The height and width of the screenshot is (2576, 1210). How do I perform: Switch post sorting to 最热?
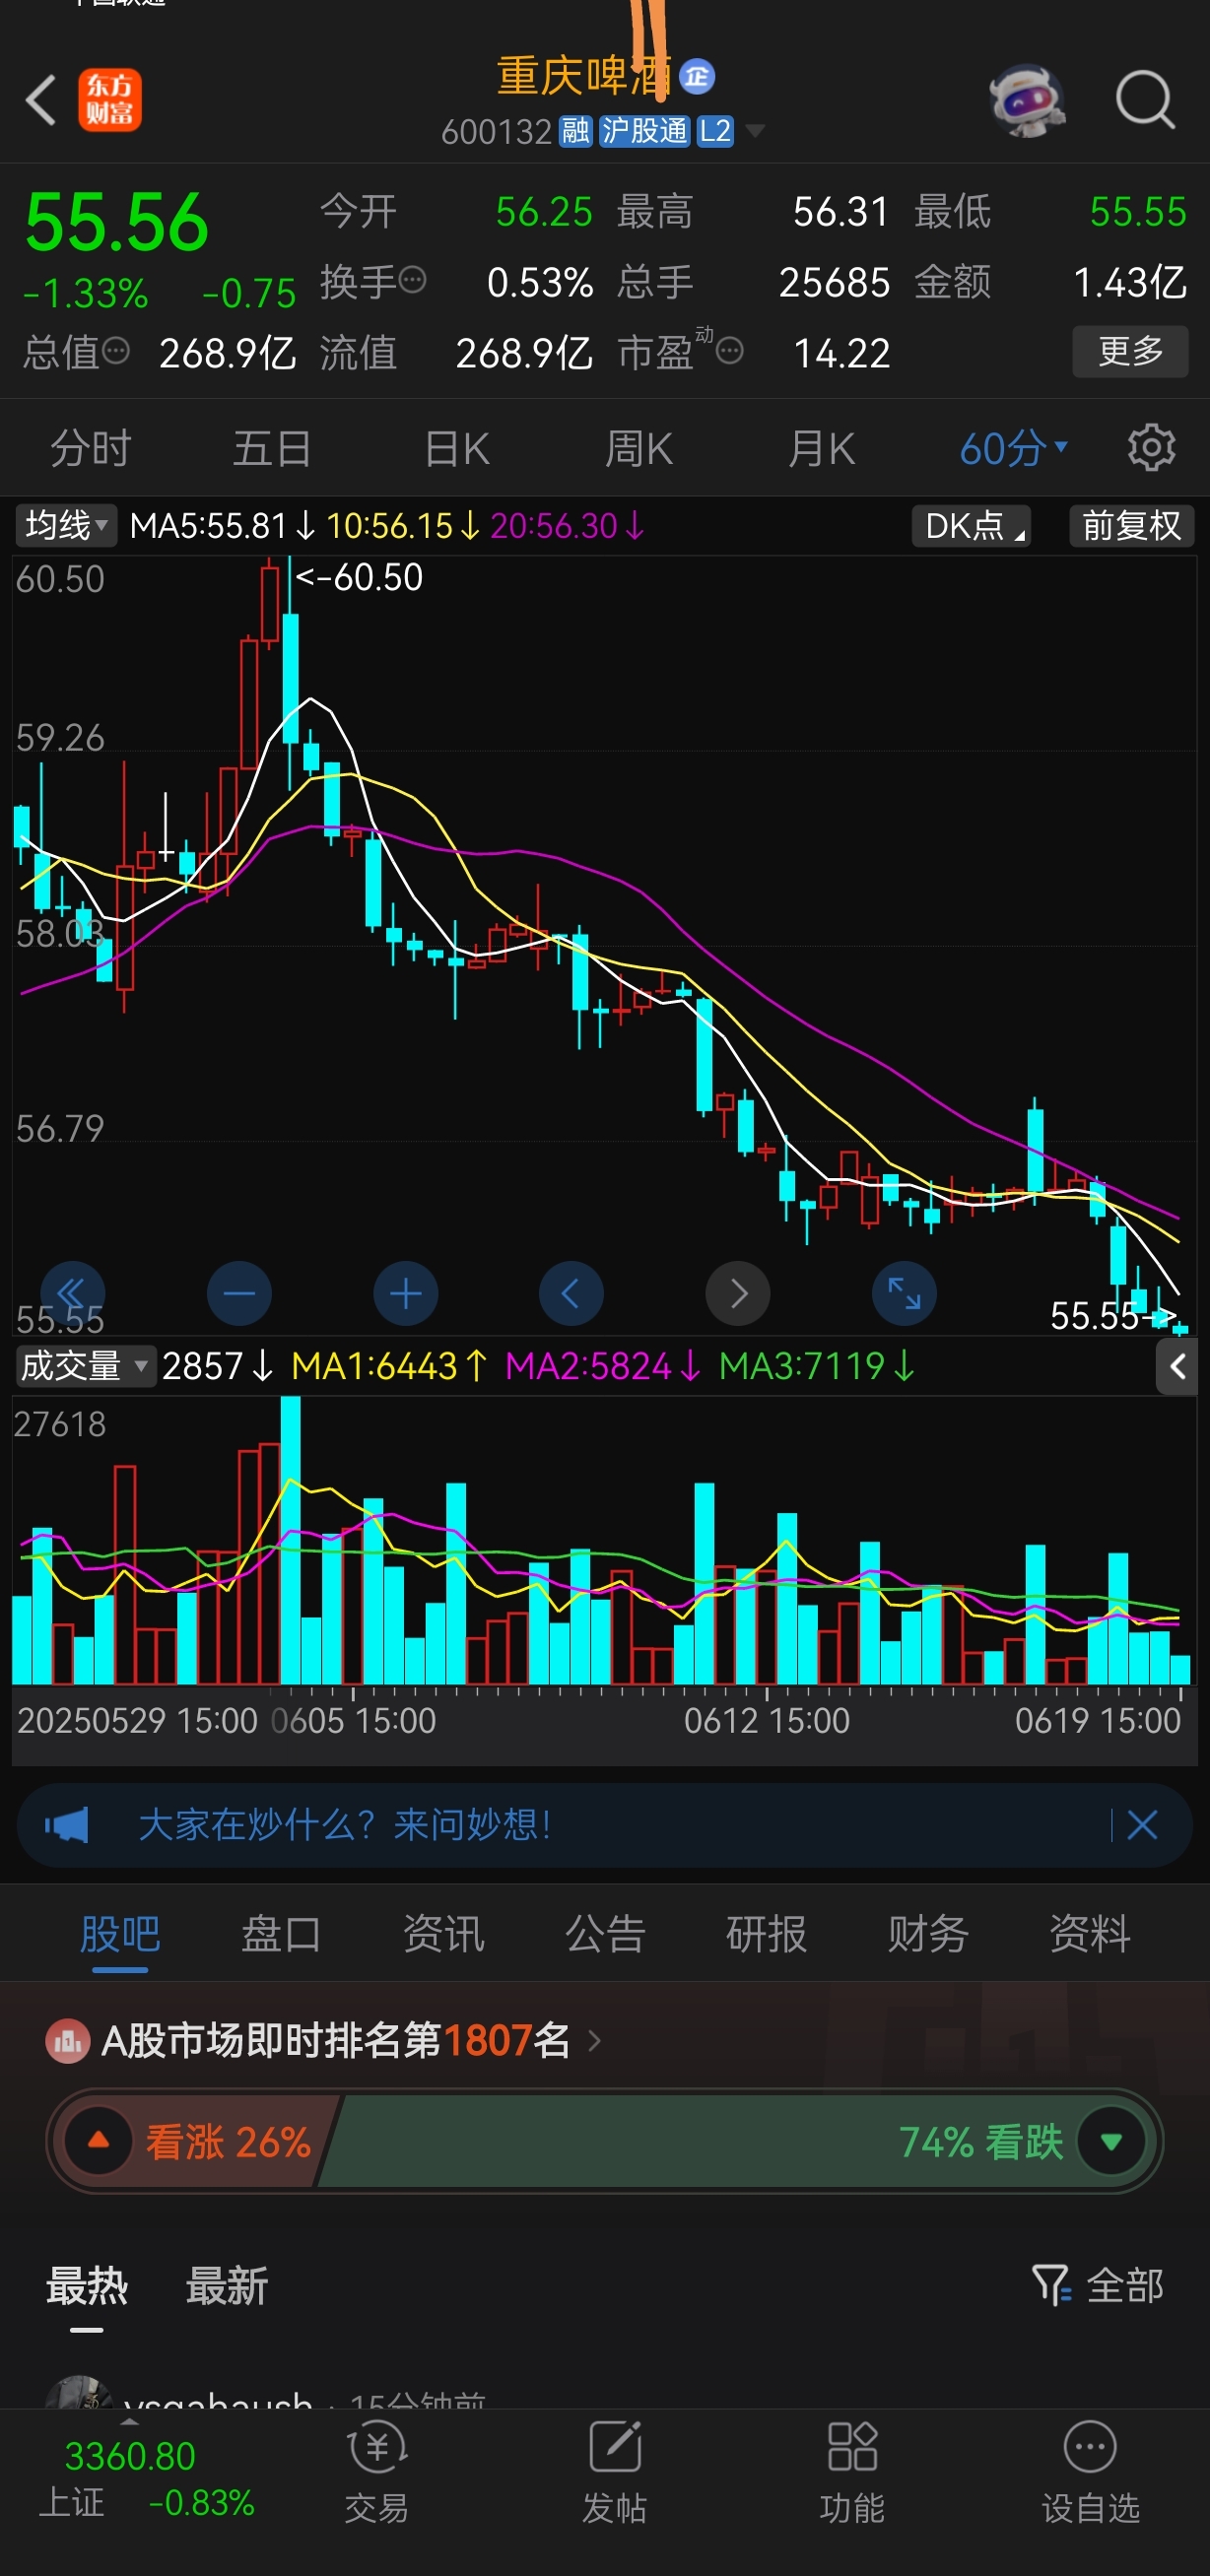(87, 2286)
